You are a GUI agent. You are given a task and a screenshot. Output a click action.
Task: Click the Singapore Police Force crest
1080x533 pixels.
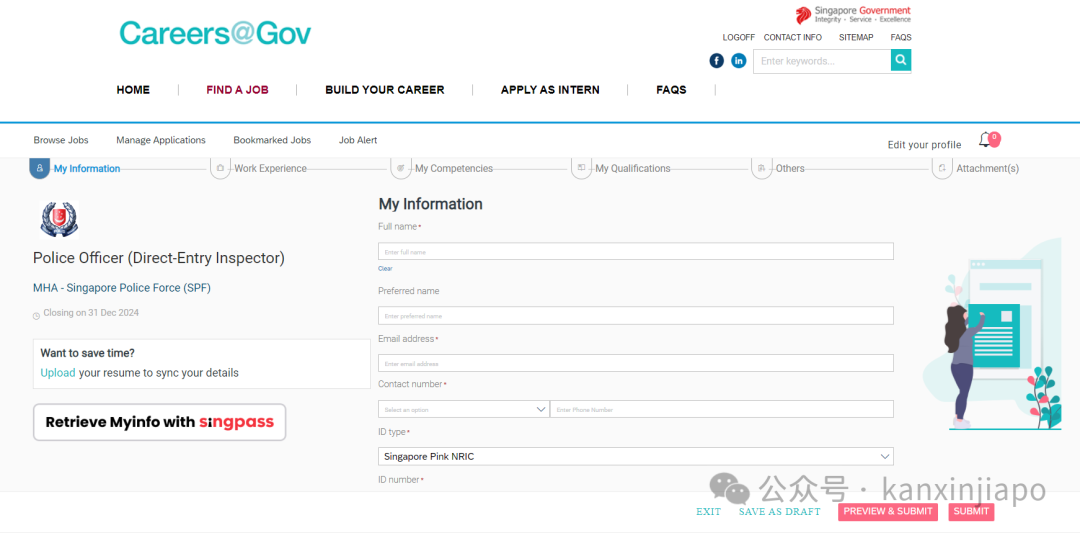click(x=59, y=220)
